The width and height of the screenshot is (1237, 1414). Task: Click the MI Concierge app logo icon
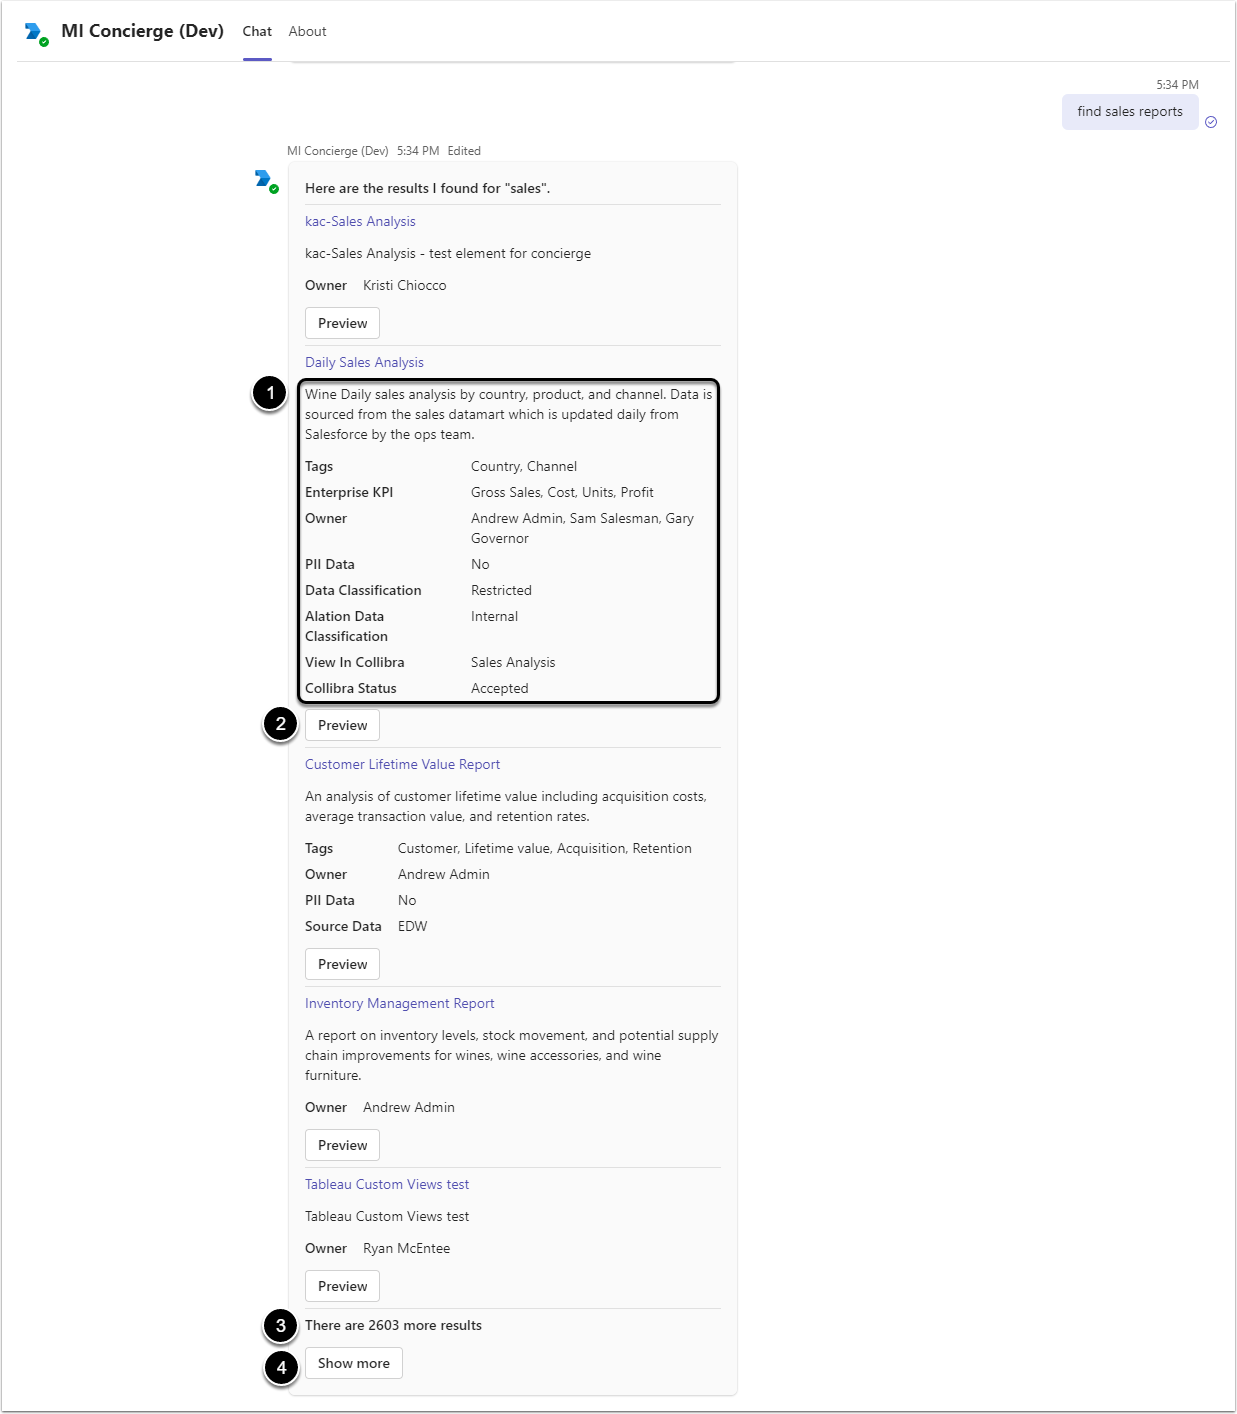click(x=35, y=33)
